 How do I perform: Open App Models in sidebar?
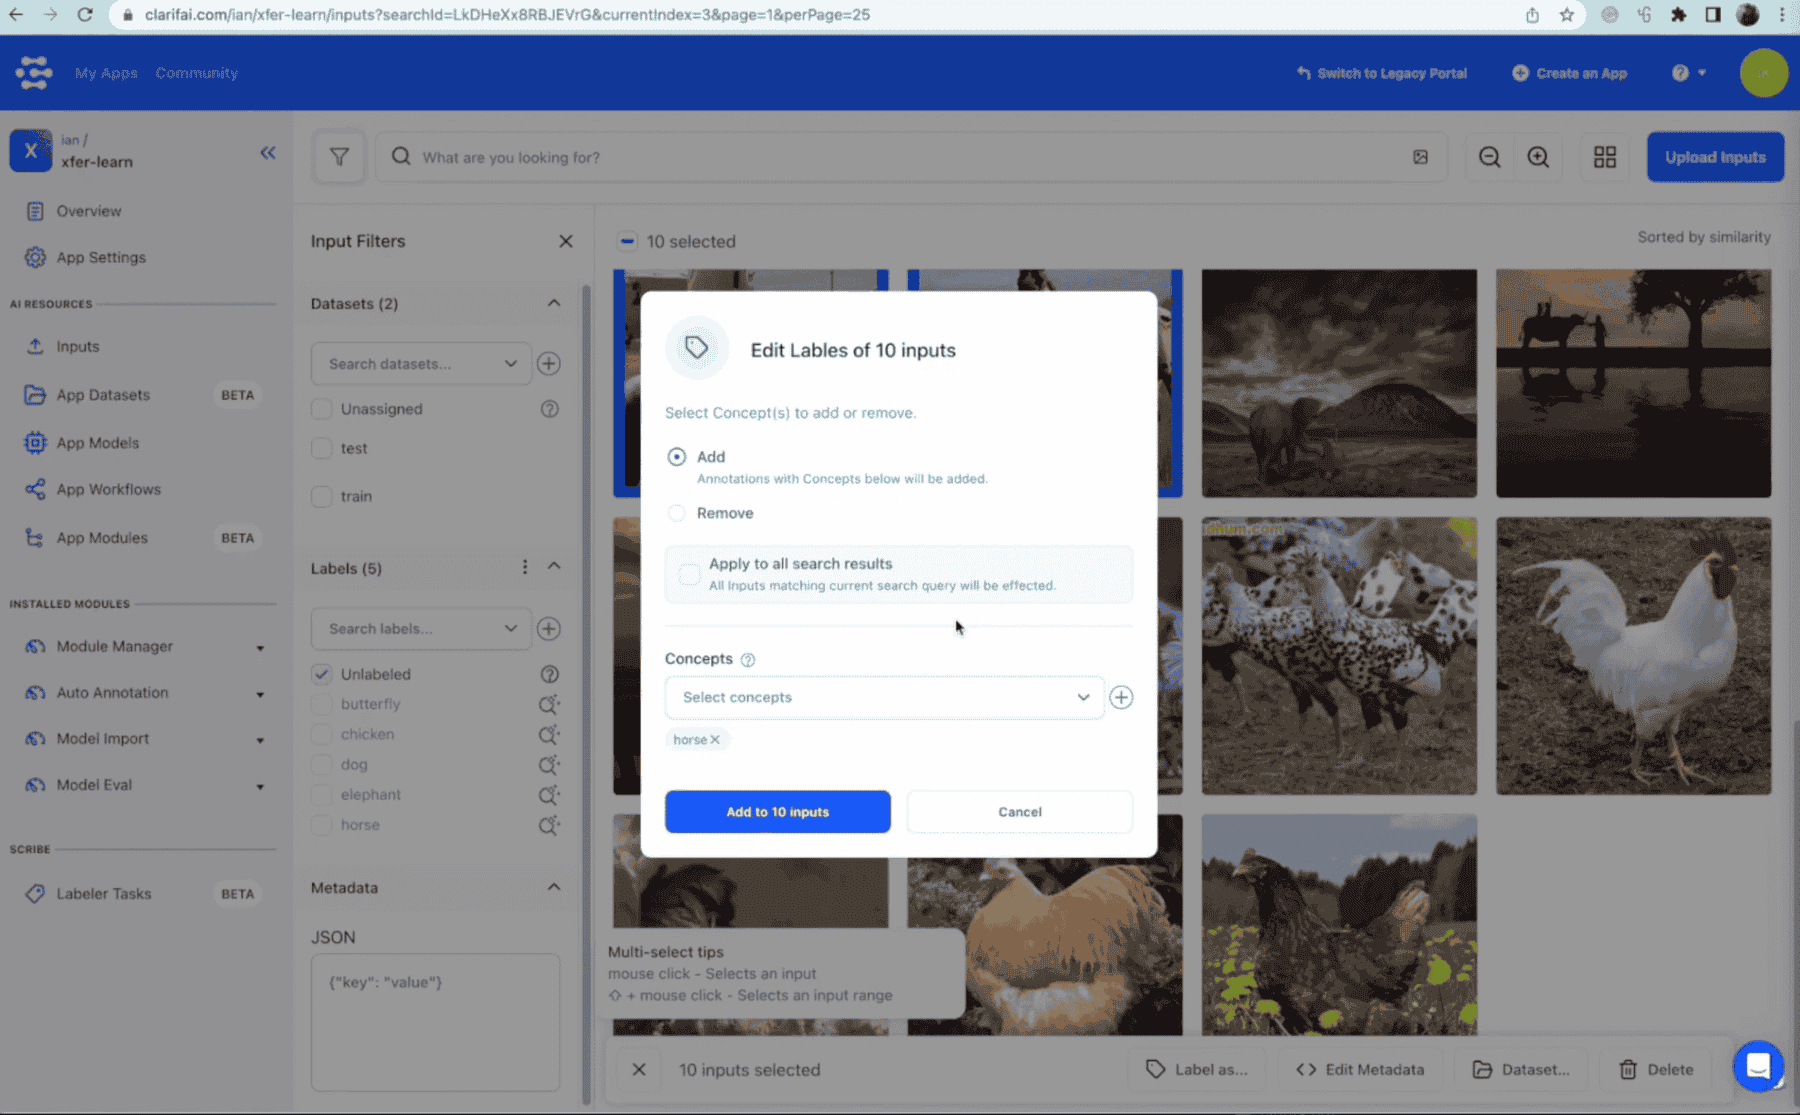tap(98, 443)
